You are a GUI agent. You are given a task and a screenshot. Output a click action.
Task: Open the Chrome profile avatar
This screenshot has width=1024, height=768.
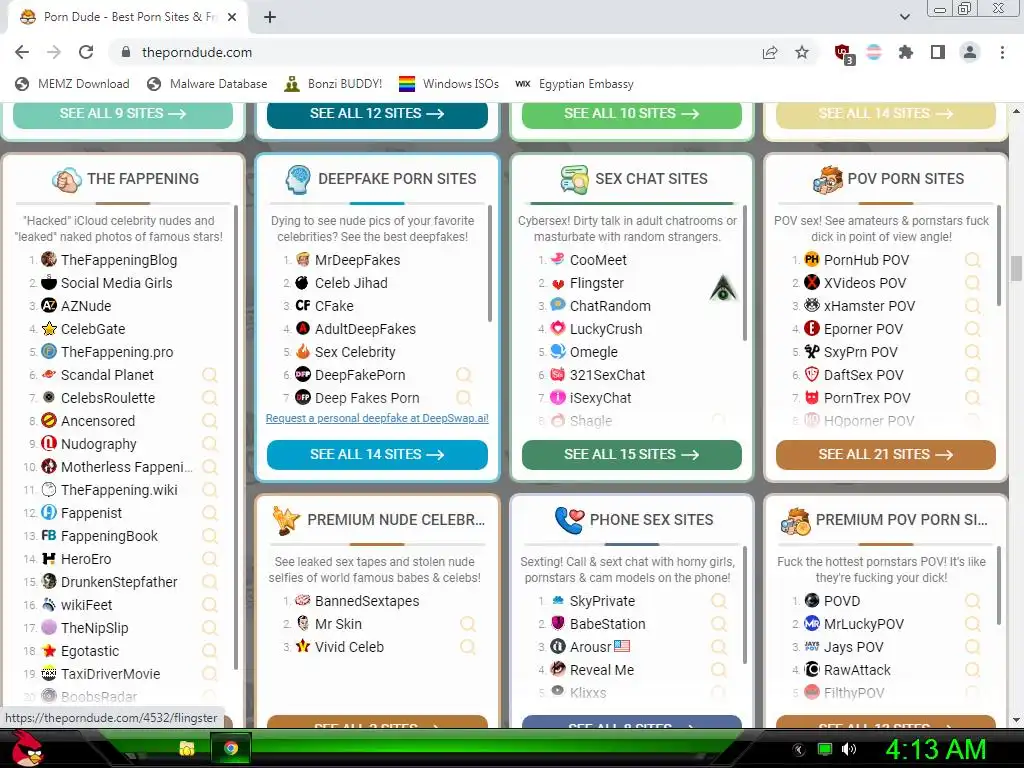coord(970,52)
